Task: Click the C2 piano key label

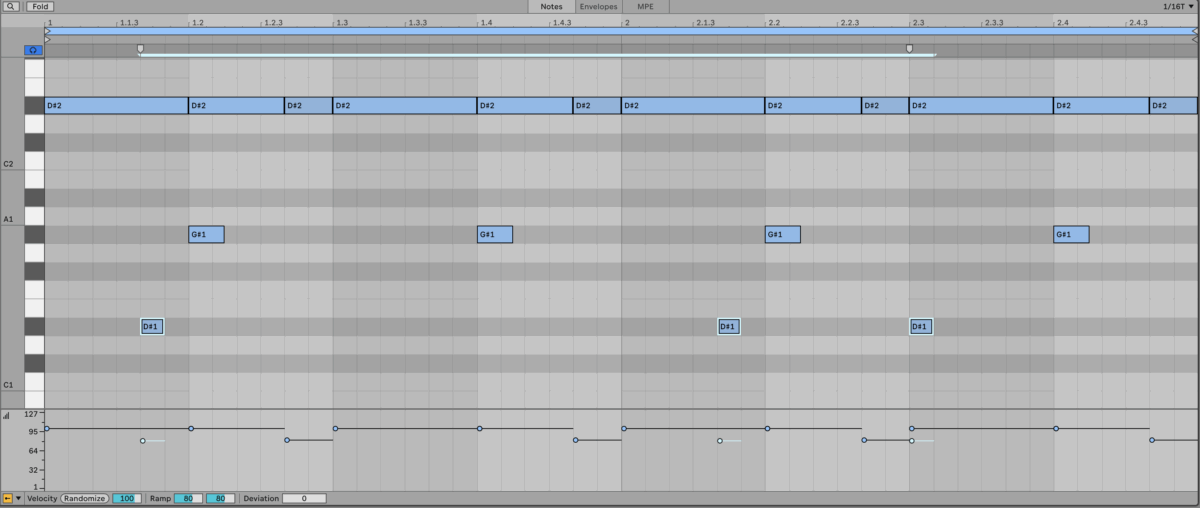Action: pyautogui.click(x=8, y=163)
